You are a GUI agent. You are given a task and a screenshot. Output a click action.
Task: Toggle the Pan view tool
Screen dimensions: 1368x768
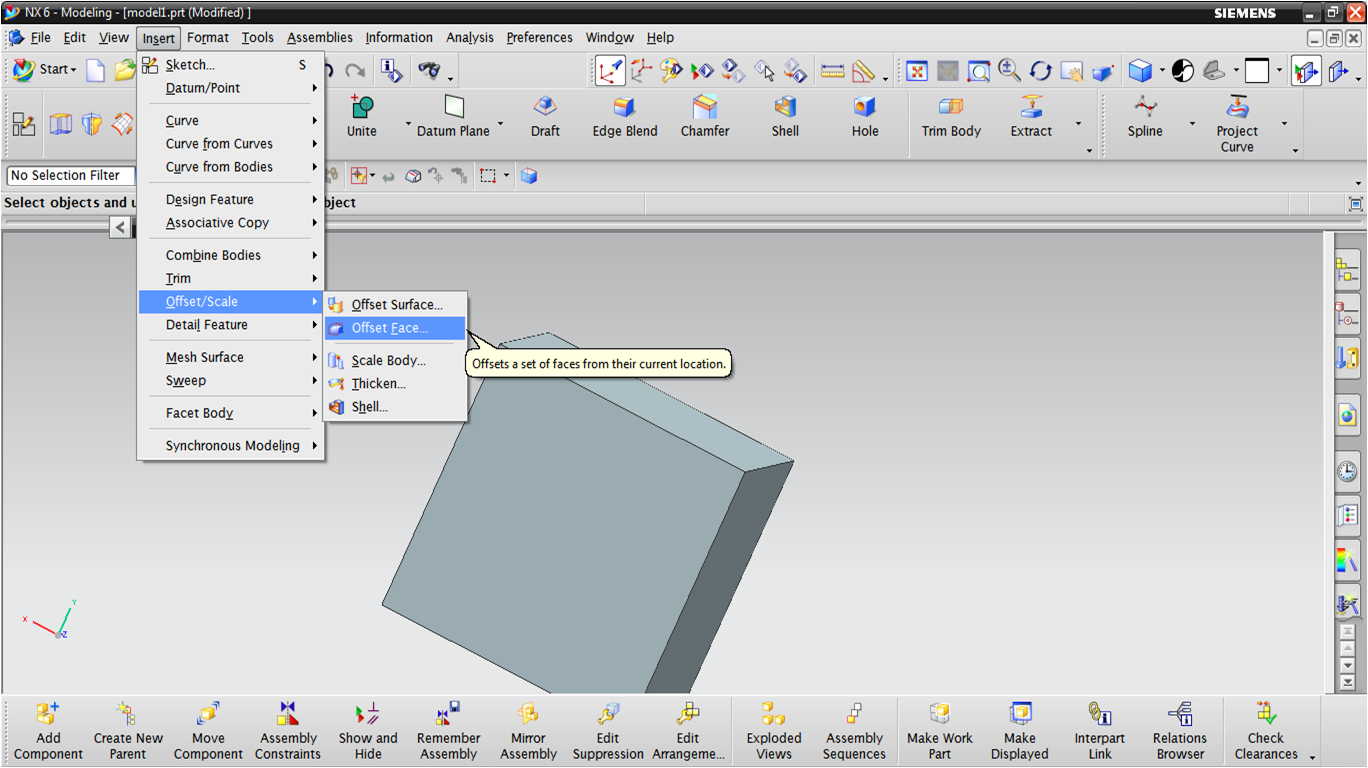point(1071,70)
